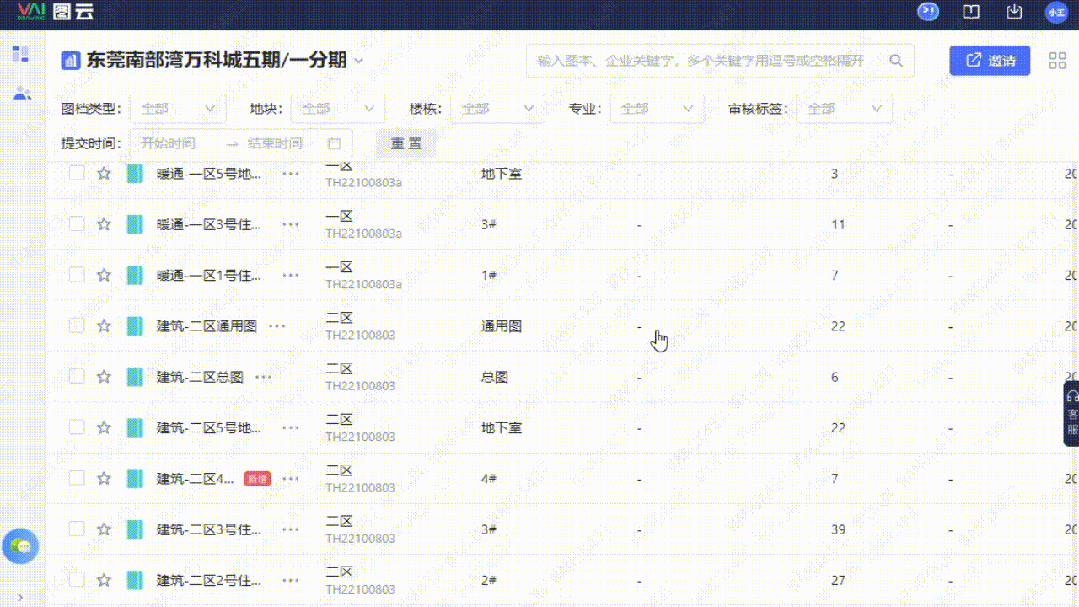The height and width of the screenshot is (607, 1079).
Task: Switch to grid view layout icon
Action: click(1057, 61)
